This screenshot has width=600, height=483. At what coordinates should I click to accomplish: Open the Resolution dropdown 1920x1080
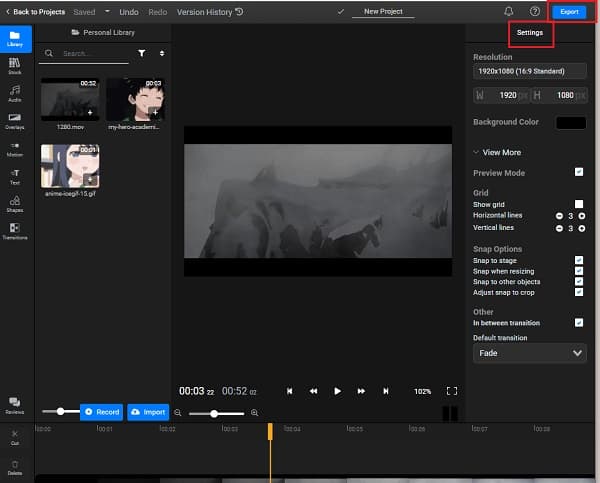pos(530,71)
